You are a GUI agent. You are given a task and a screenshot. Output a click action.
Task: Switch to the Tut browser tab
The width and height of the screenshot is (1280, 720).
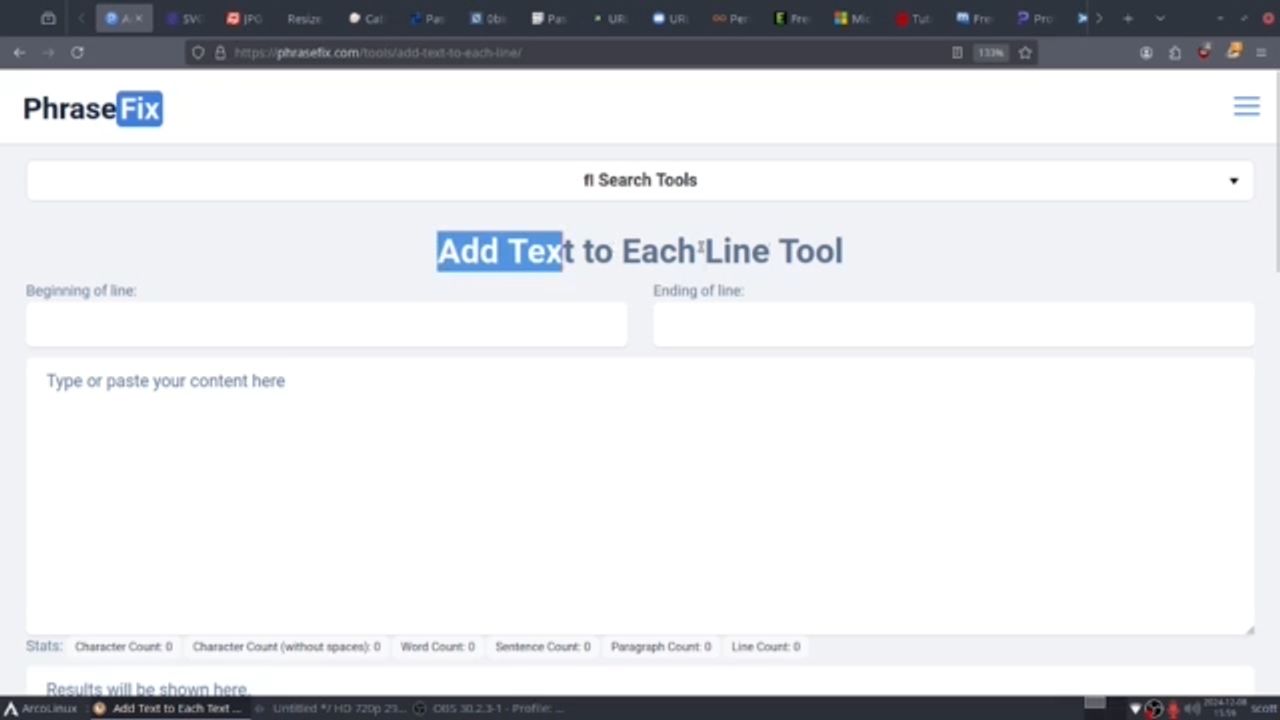(x=912, y=18)
